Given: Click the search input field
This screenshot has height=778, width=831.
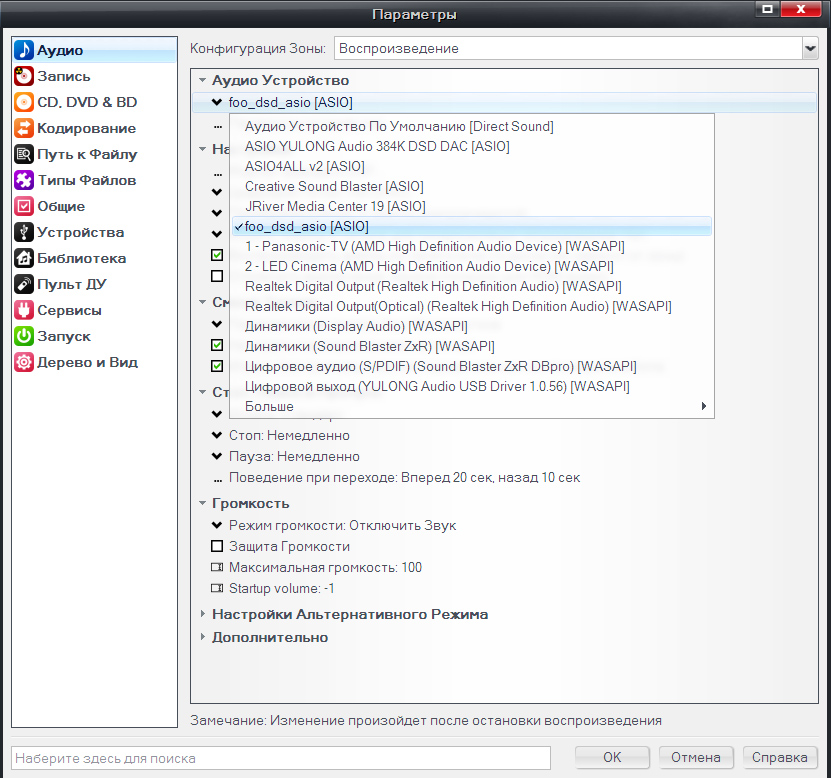Looking at the screenshot, I should click(280, 758).
